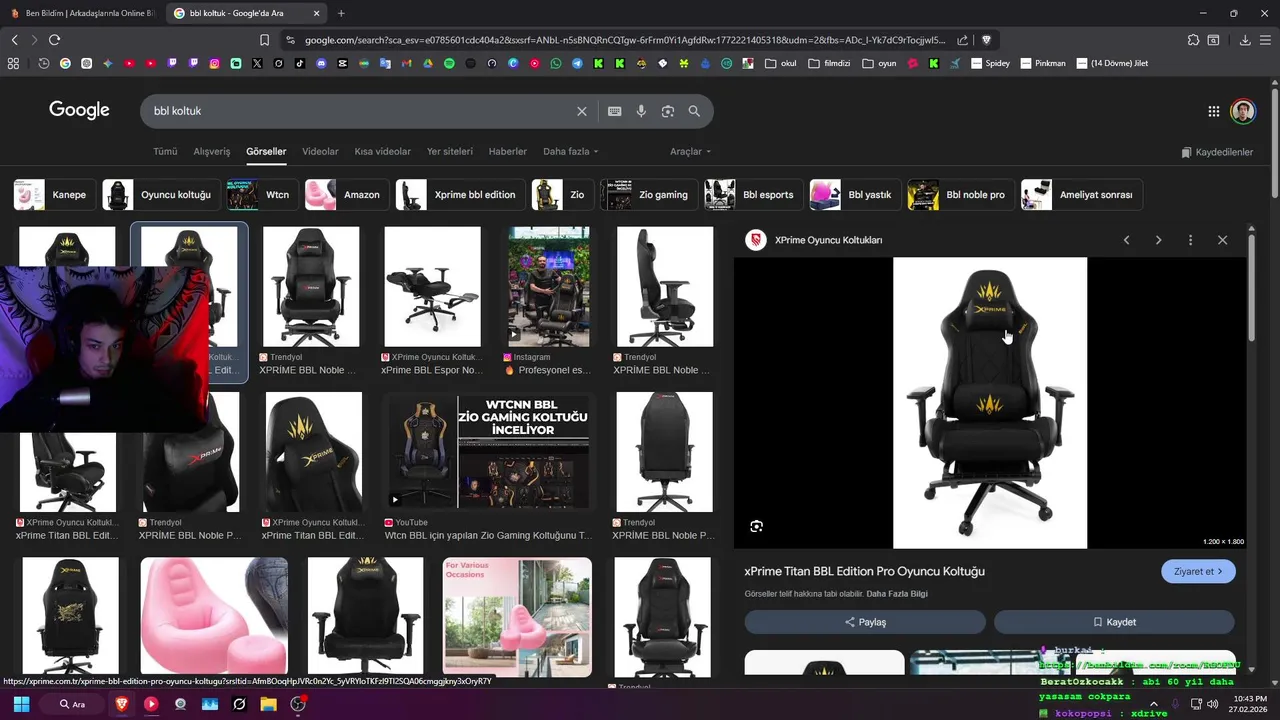Open the Instagram bookmark
Image resolution: width=1280 pixels, height=720 pixels.
[214, 63]
